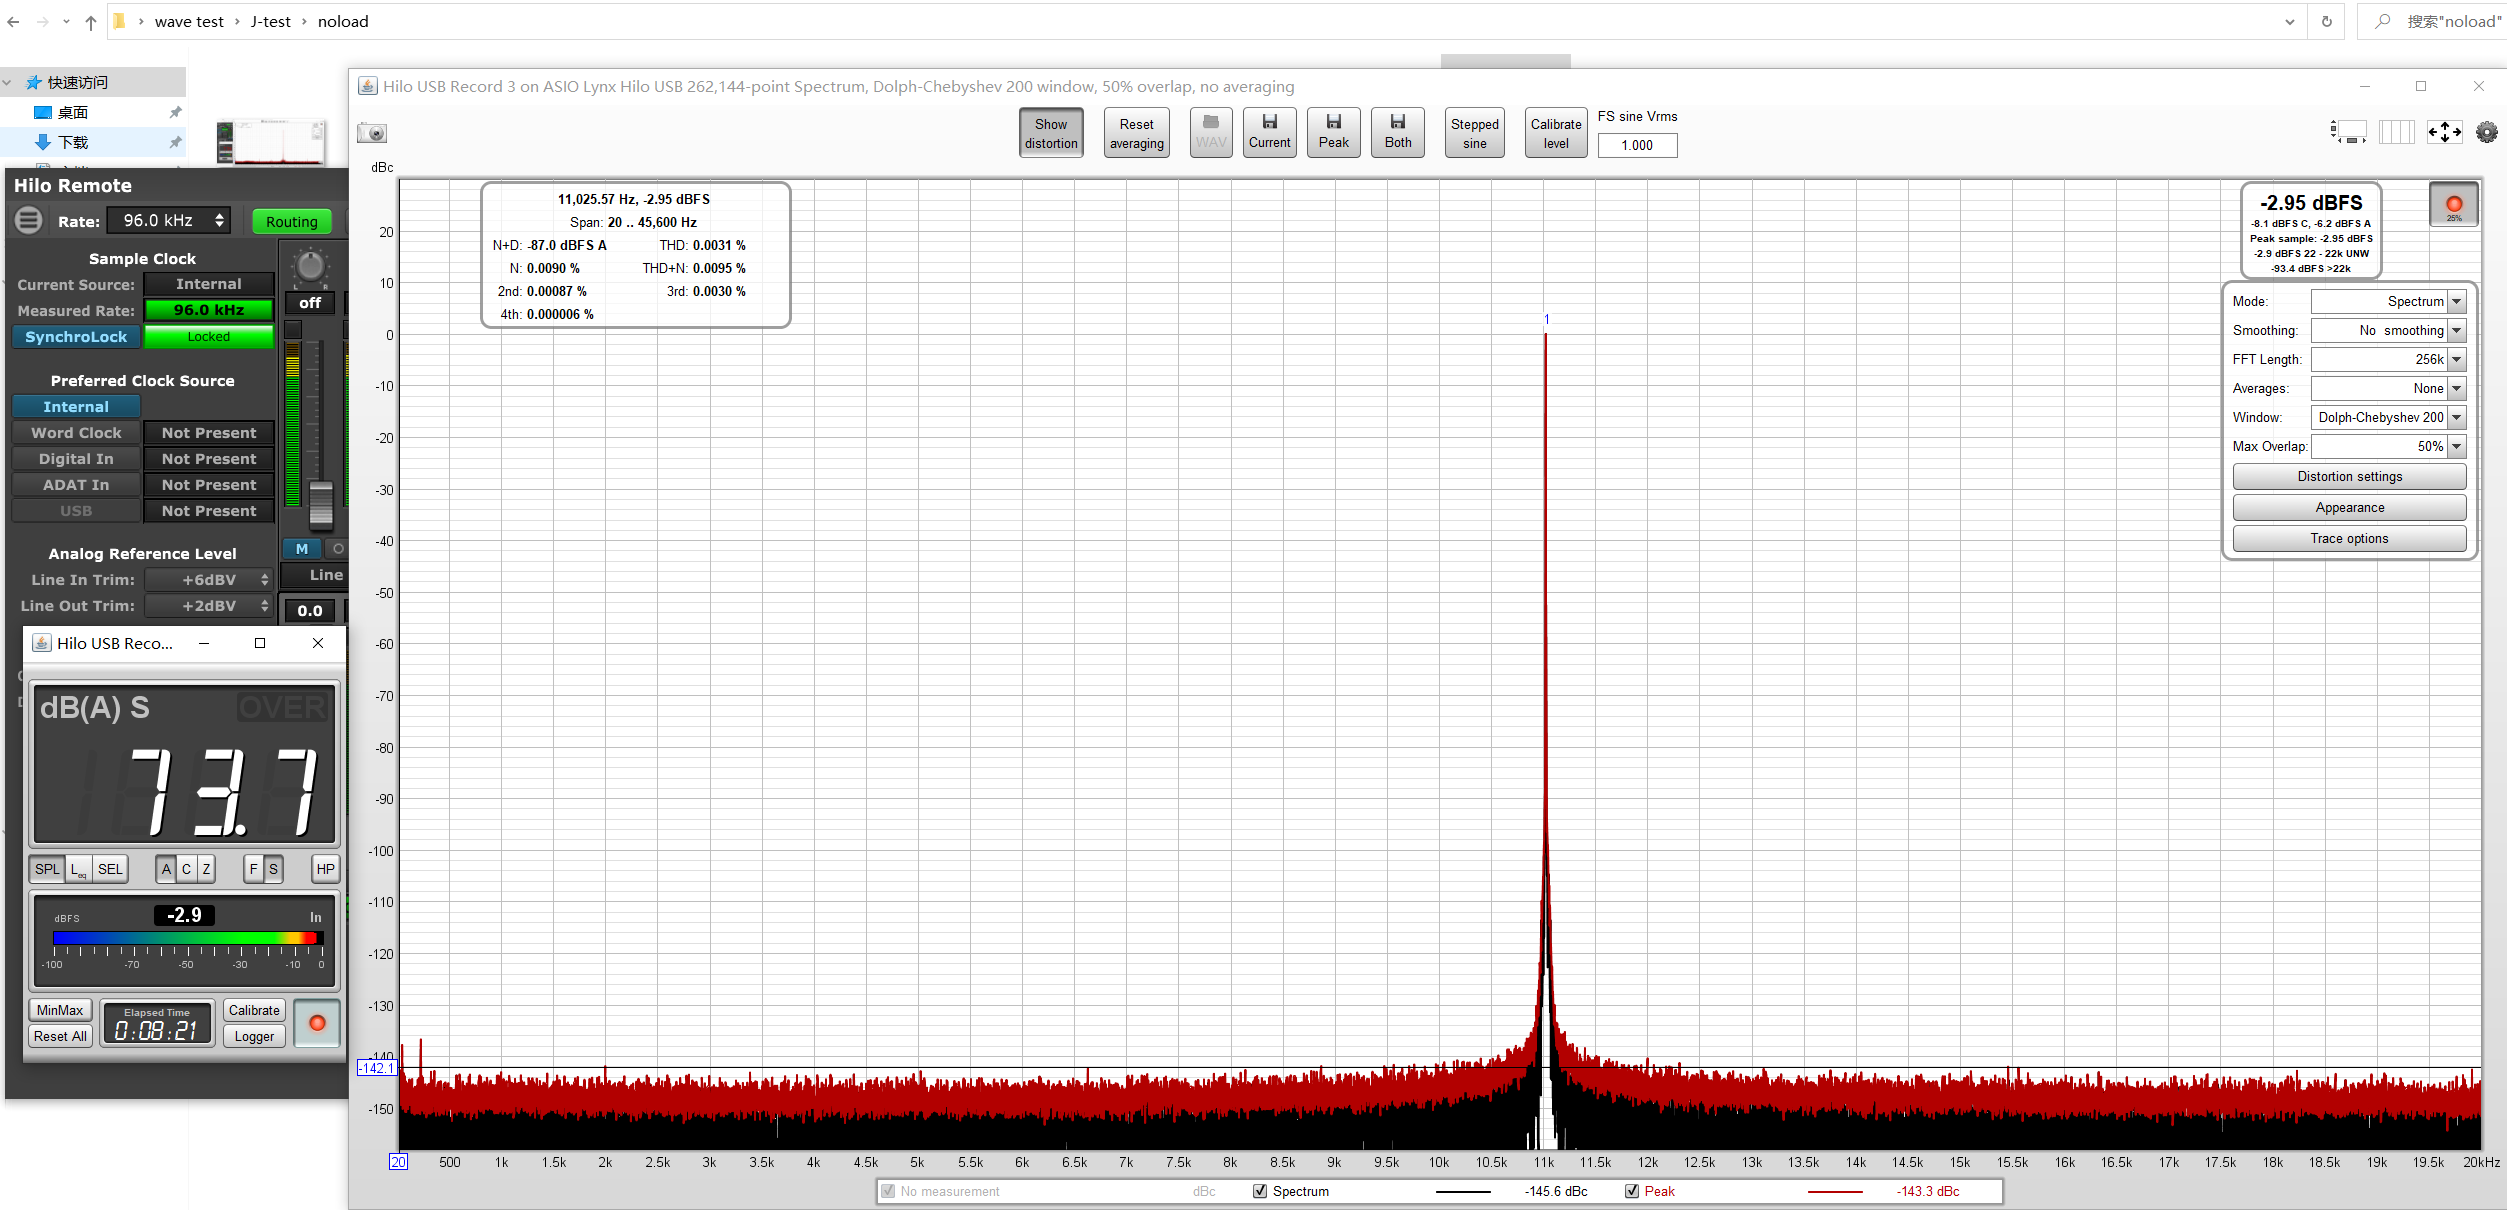The width and height of the screenshot is (2507, 1210).
Task: Click Calibrate level button
Action: 1556,133
